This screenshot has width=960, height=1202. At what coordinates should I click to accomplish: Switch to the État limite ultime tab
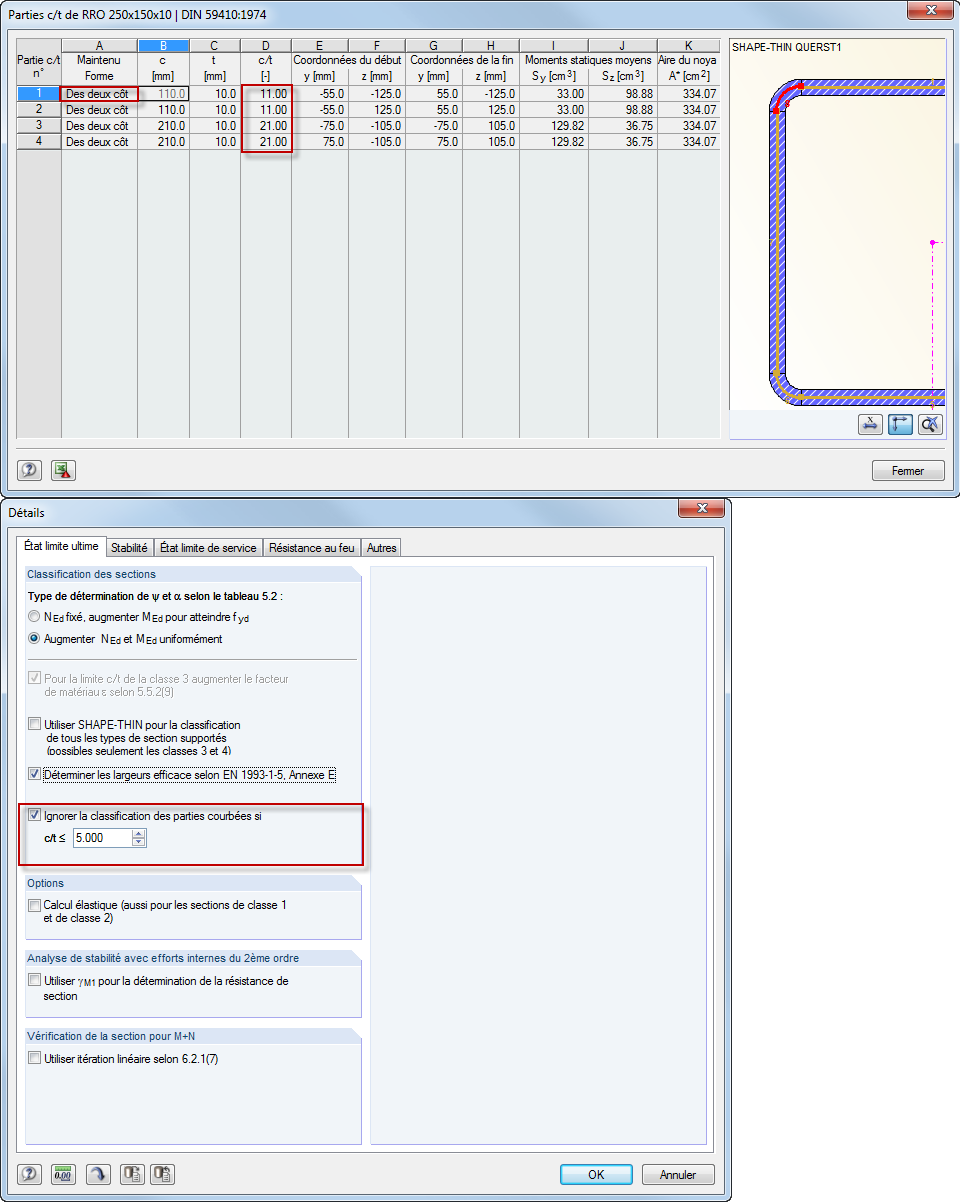coord(61,547)
